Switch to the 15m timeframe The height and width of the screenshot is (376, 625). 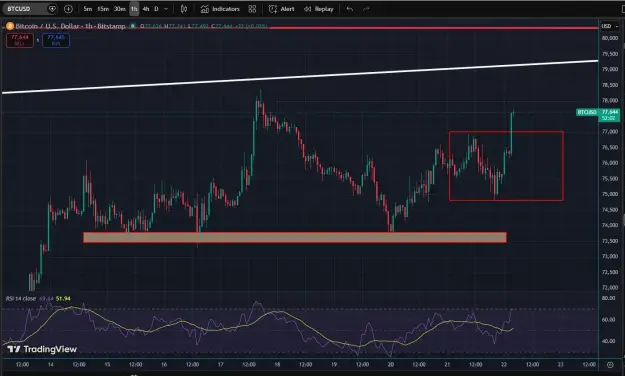point(103,9)
